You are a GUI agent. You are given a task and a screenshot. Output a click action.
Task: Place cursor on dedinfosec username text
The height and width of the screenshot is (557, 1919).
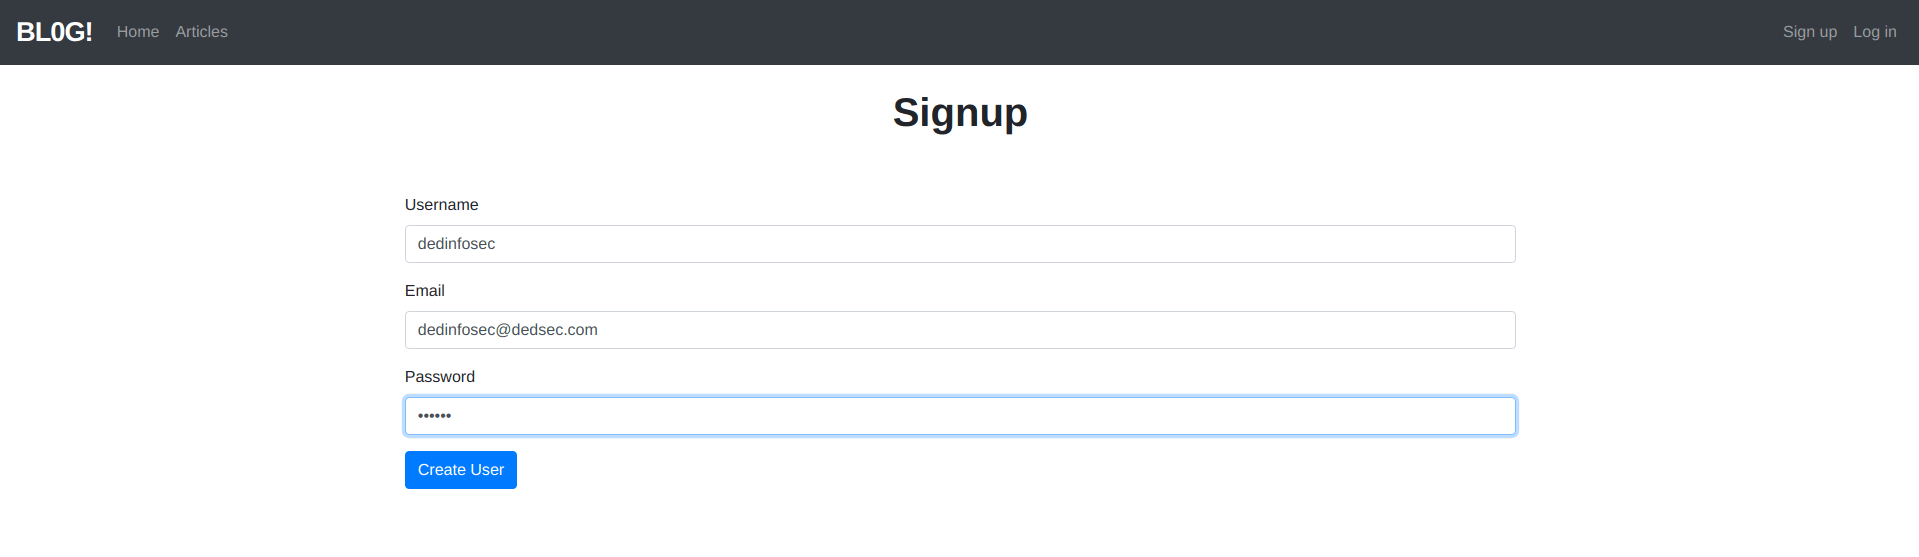pyautogui.click(x=456, y=244)
